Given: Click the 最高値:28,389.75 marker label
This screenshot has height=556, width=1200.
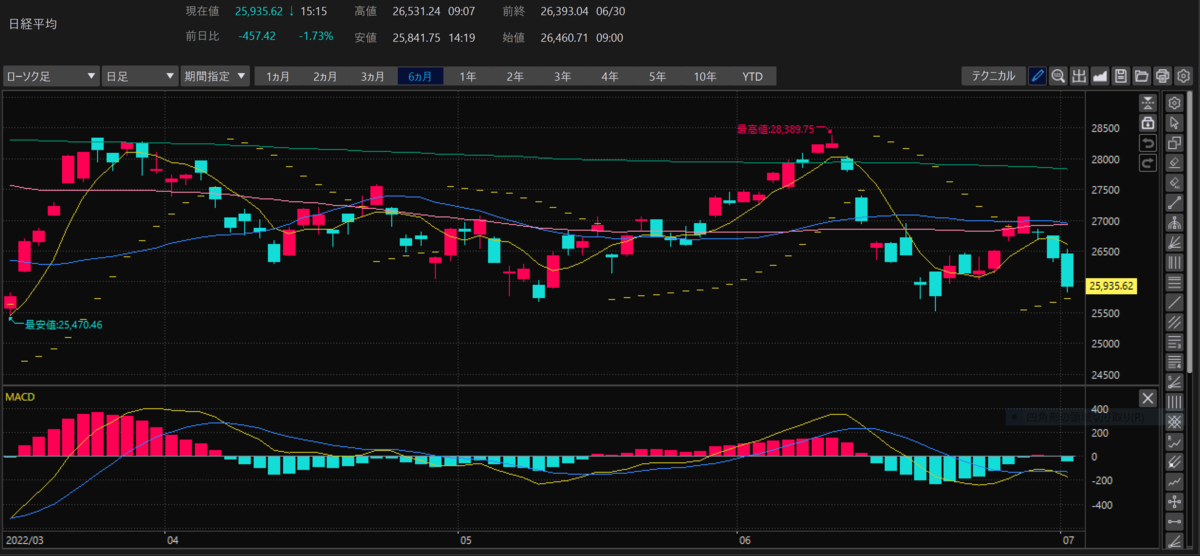Looking at the screenshot, I should tap(775, 129).
